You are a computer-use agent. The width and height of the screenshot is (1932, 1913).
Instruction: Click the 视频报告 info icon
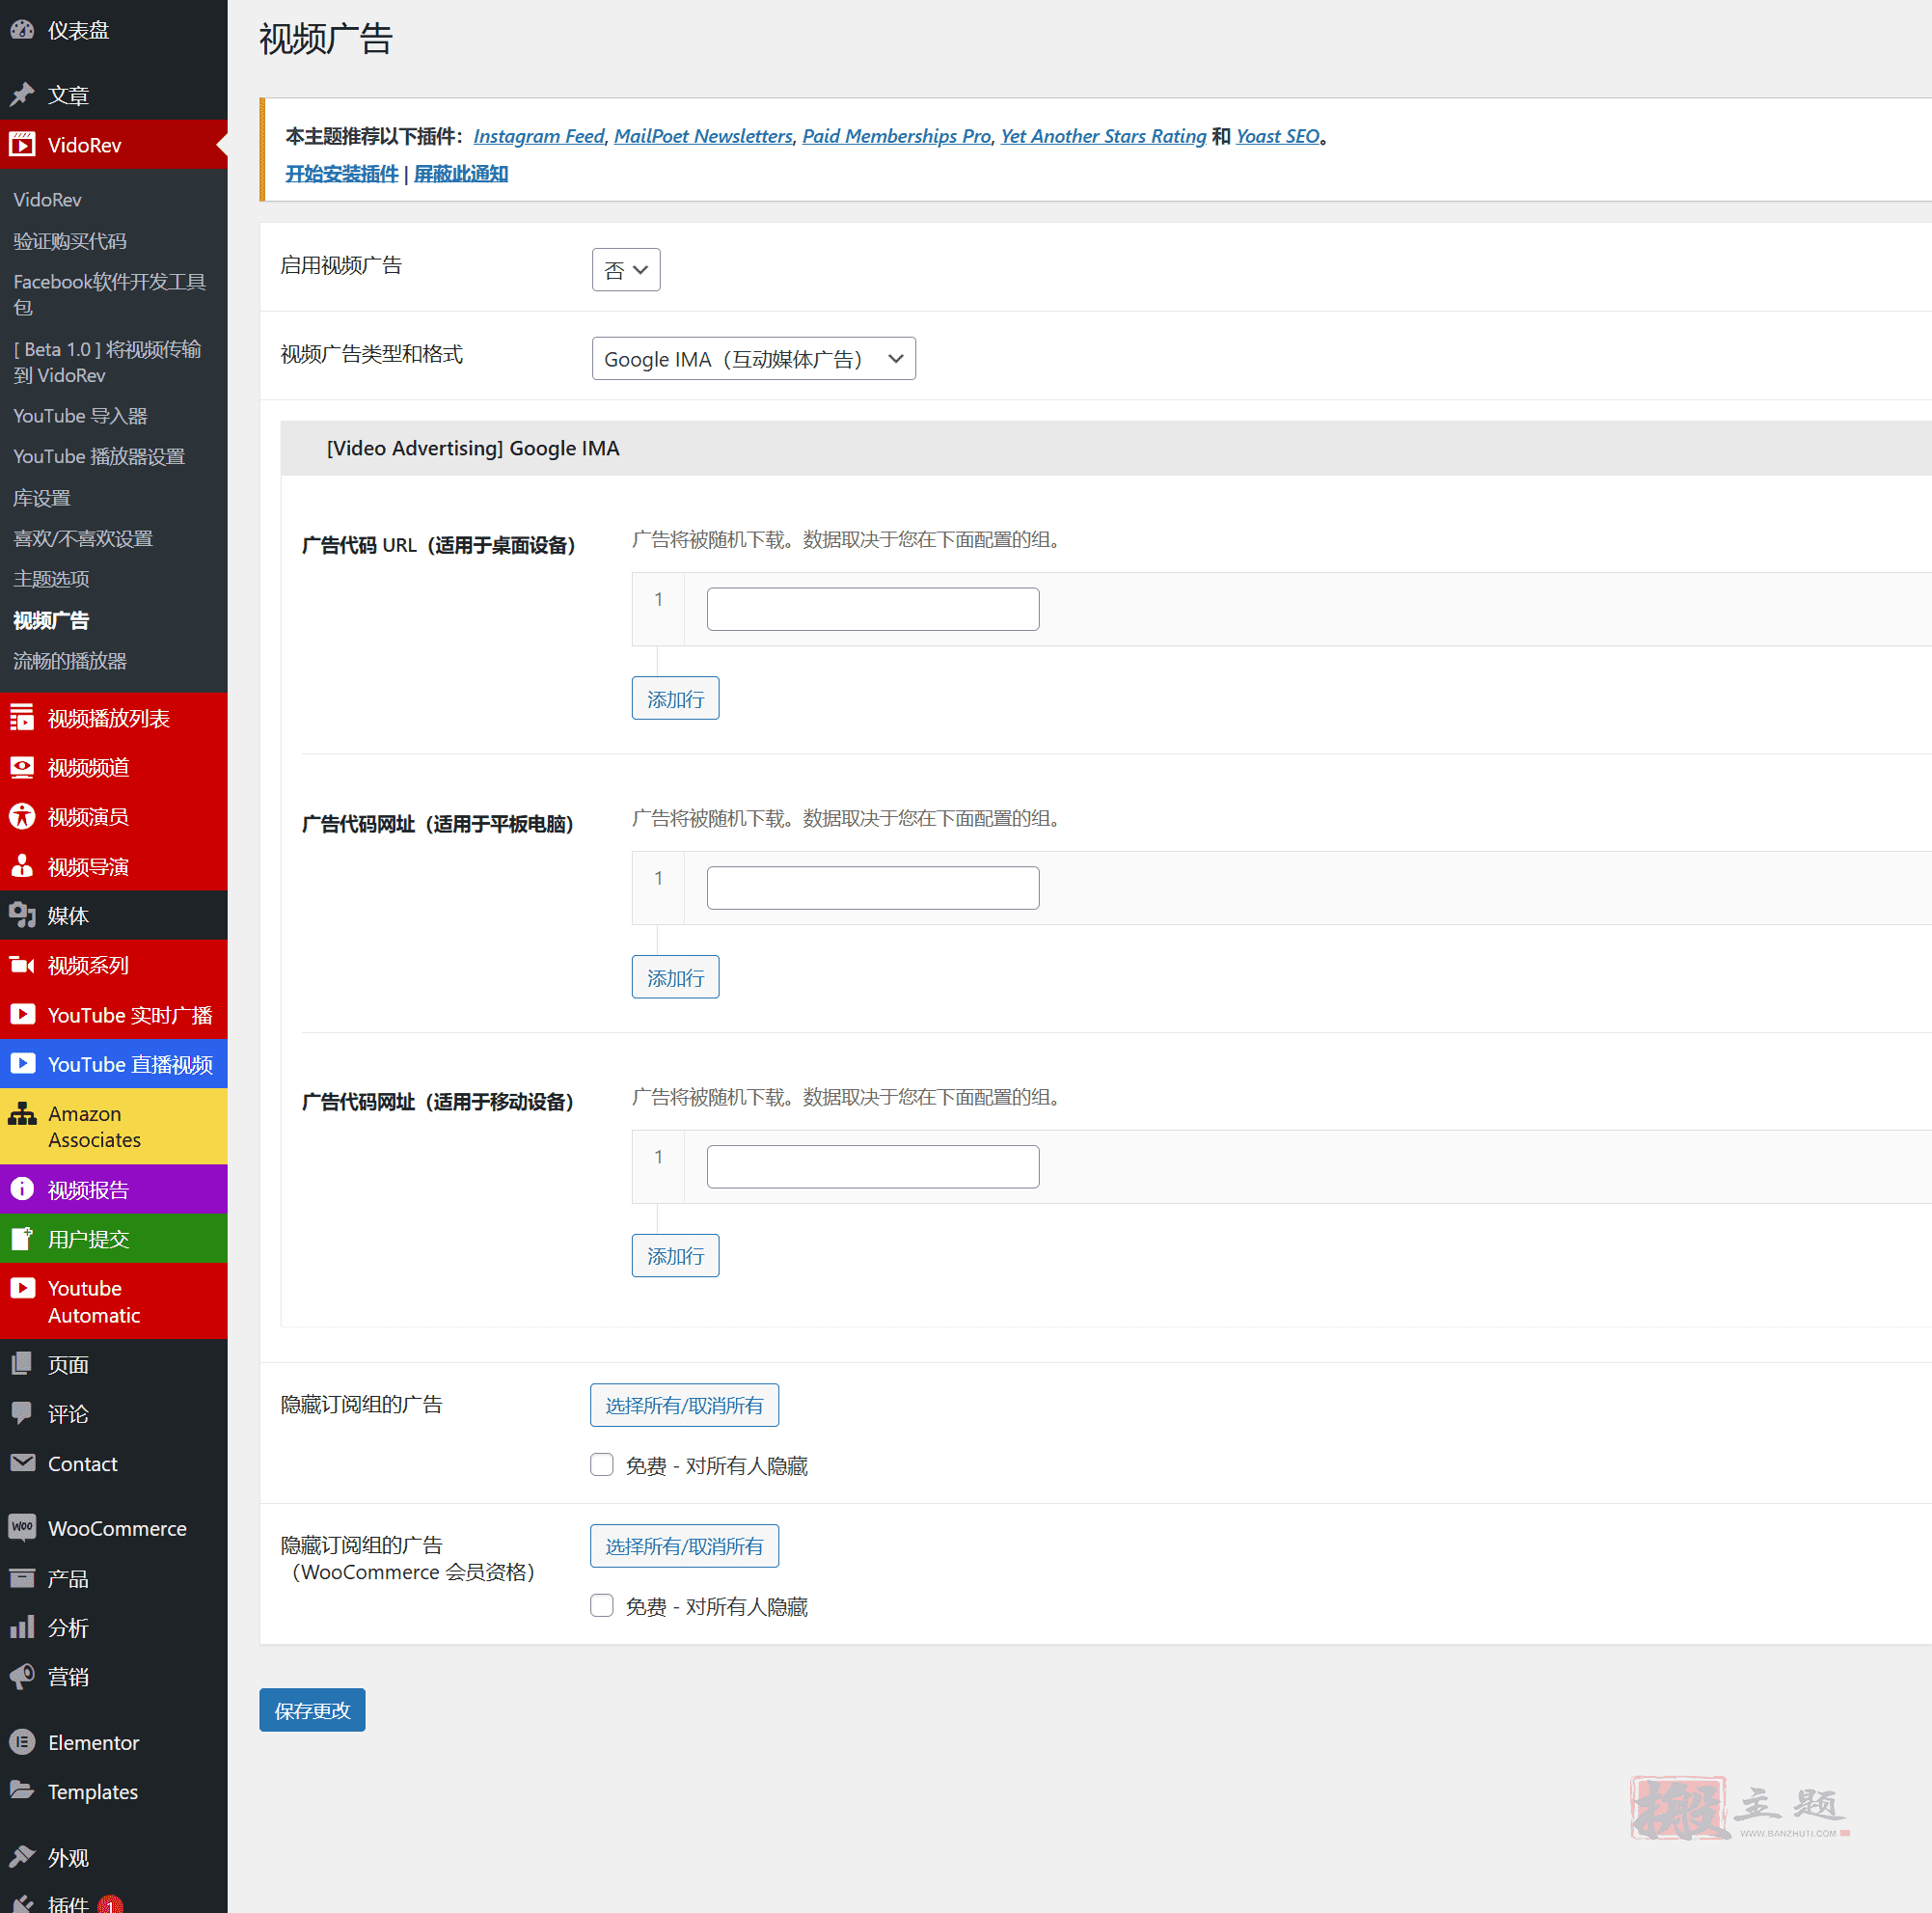click(22, 1189)
